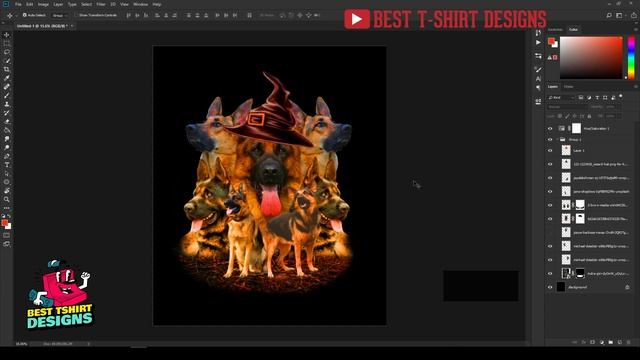Image resolution: width=640 pixels, height=360 pixels.
Task: Select the Move tool in the toolbar
Action: [x=7, y=35]
